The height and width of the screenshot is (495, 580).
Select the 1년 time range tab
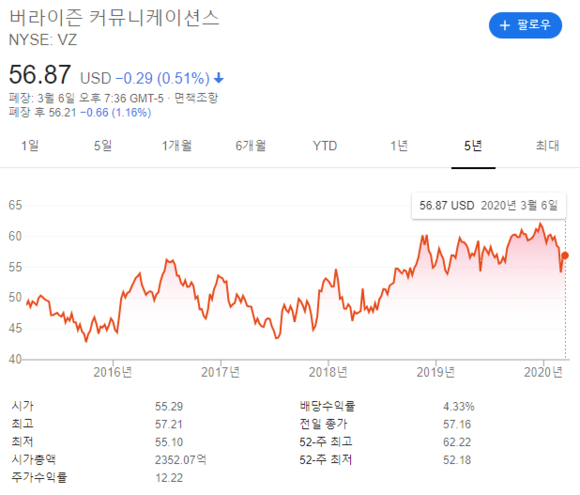point(399,145)
